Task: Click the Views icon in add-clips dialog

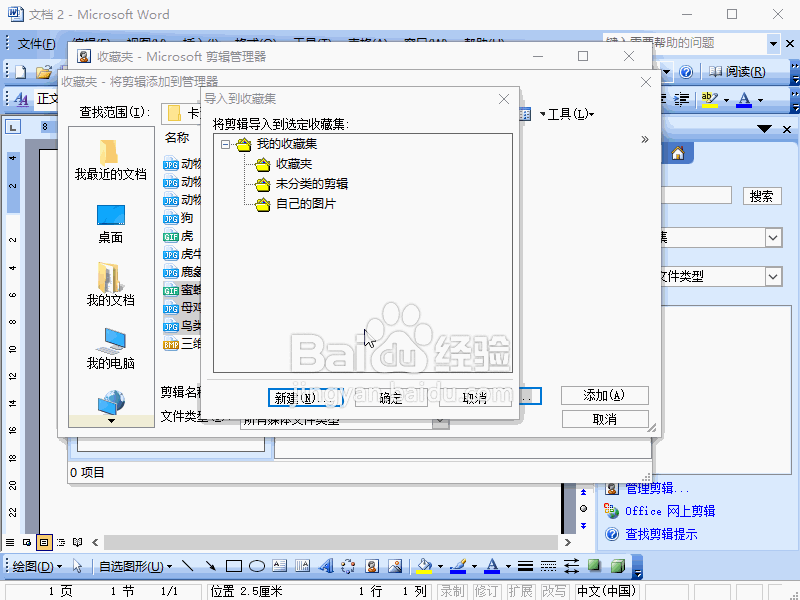Action: pos(525,114)
